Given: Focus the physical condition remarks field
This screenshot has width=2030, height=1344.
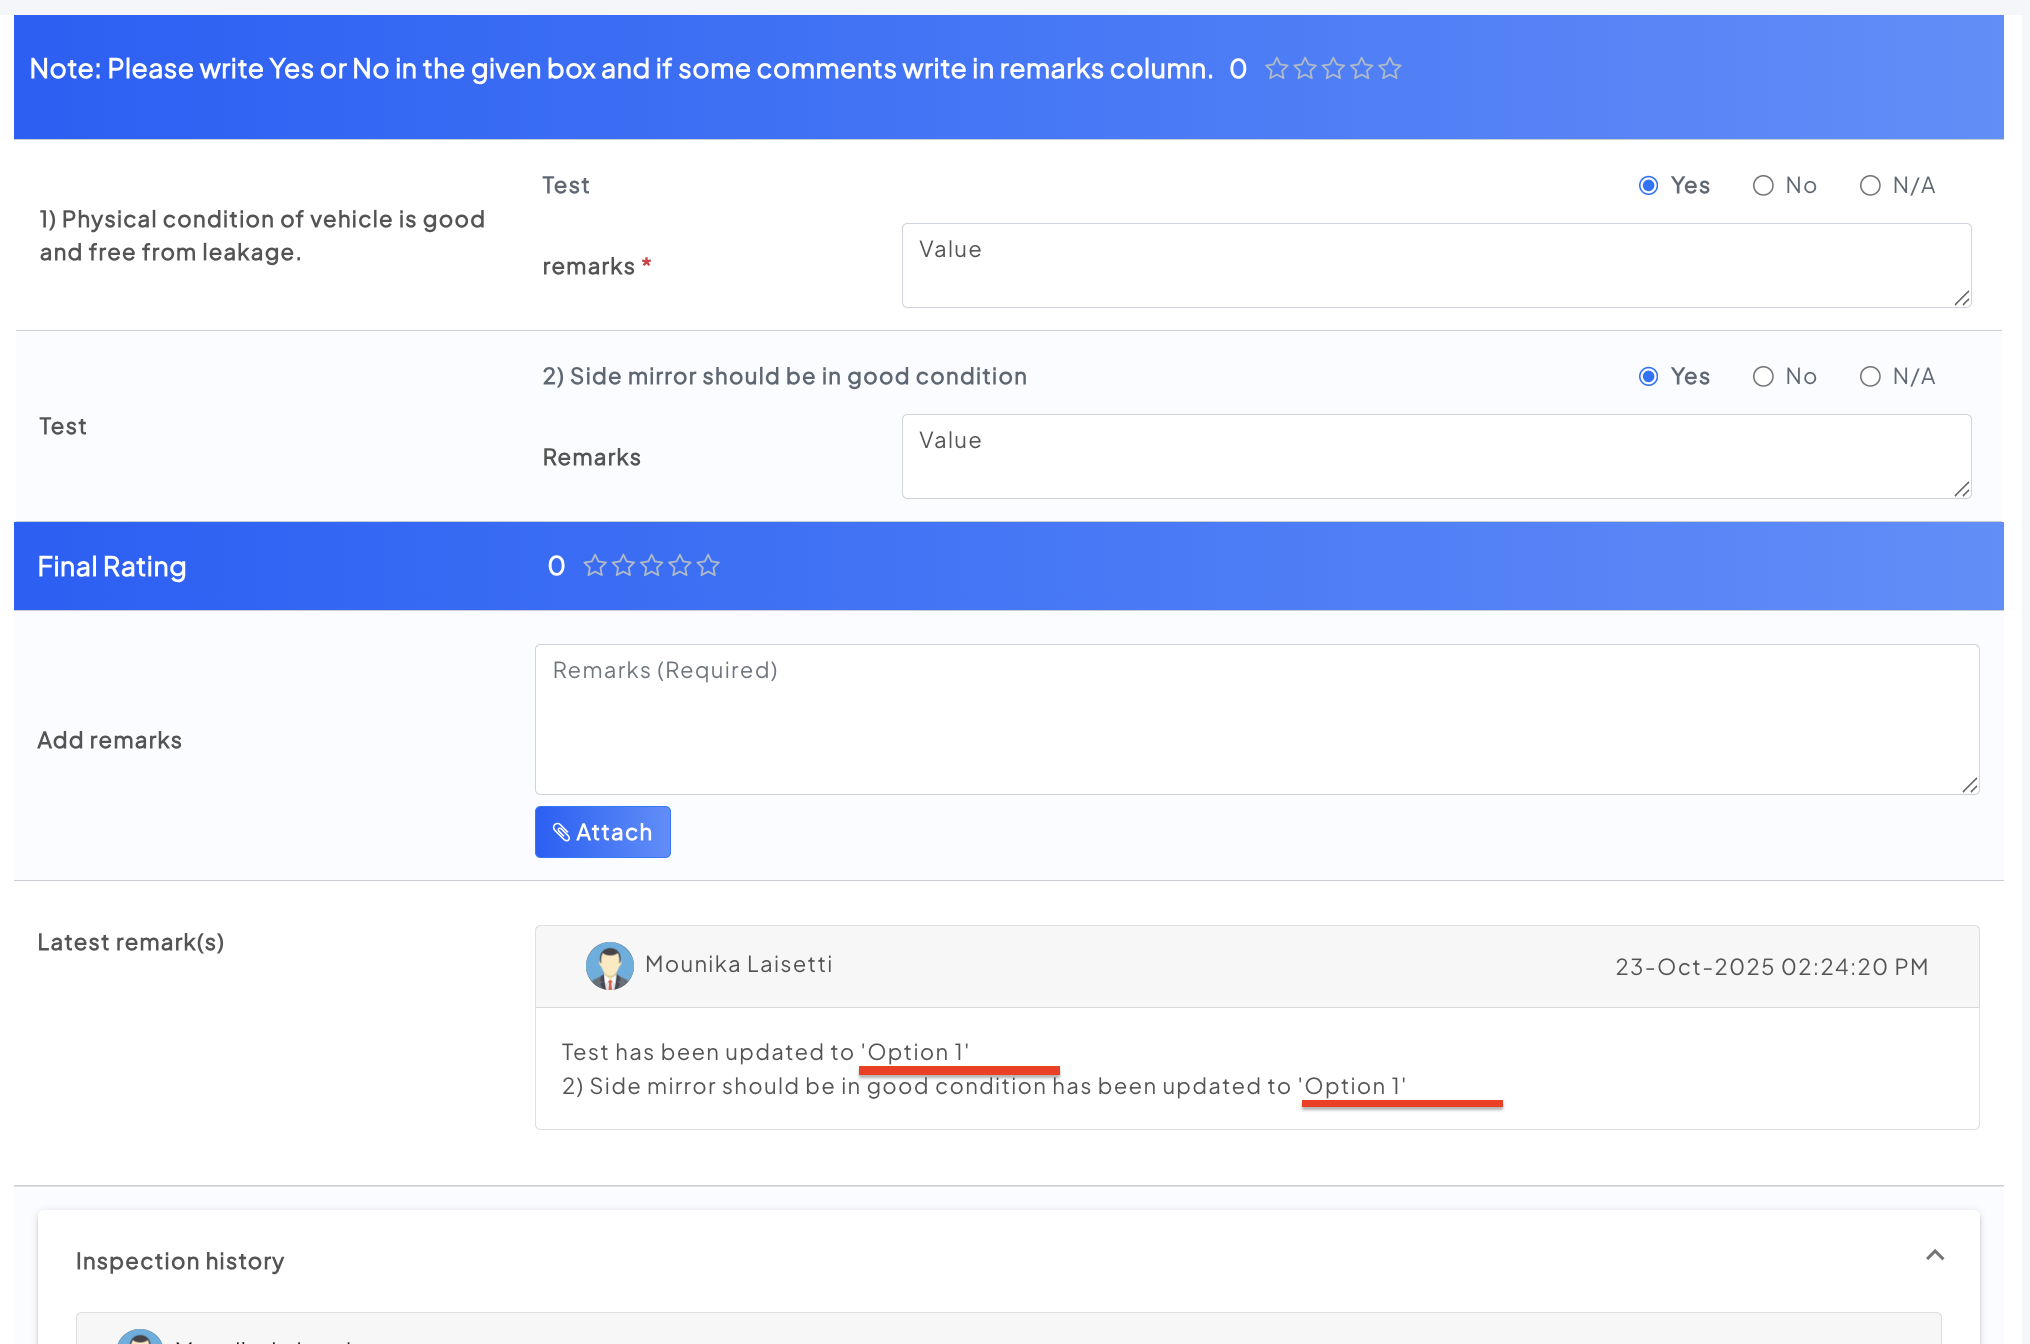Looking at the screenshot, I should coord(1436,265).
